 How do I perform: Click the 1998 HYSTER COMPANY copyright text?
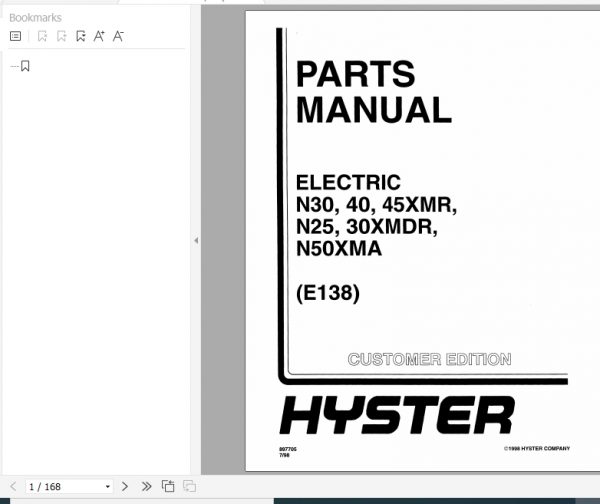tap(537, 449)
